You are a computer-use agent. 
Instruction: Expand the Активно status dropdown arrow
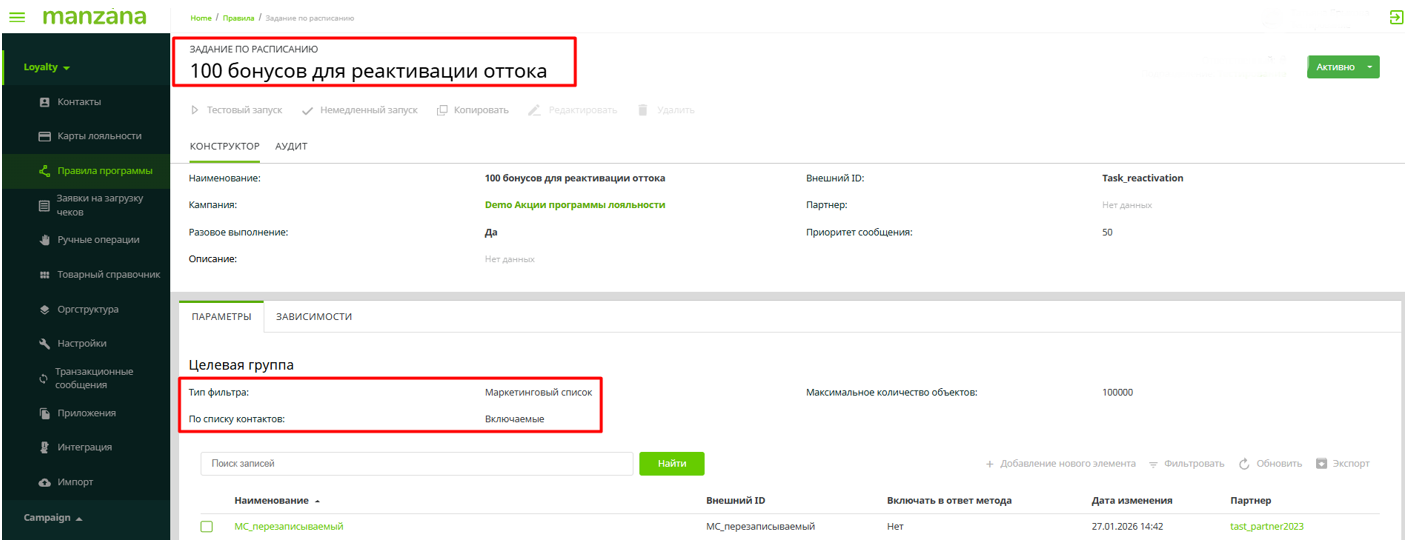coord(1369,67)
